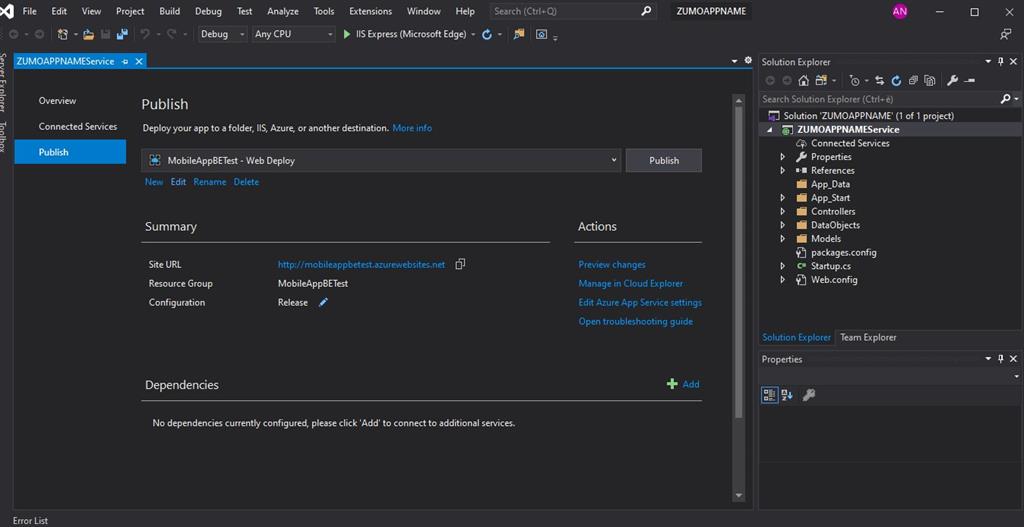Click Open troubleshooting guide link
The width and height of the screenshot is (1024, 527).
tap(635, 321)
